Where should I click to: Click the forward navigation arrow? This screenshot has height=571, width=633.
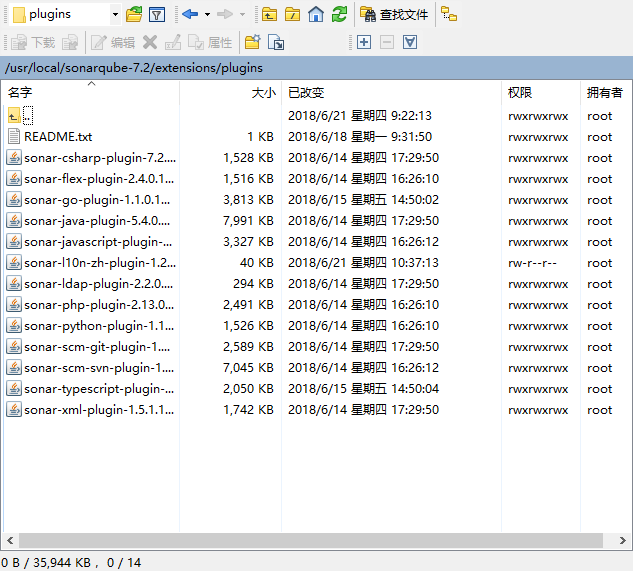225,15
